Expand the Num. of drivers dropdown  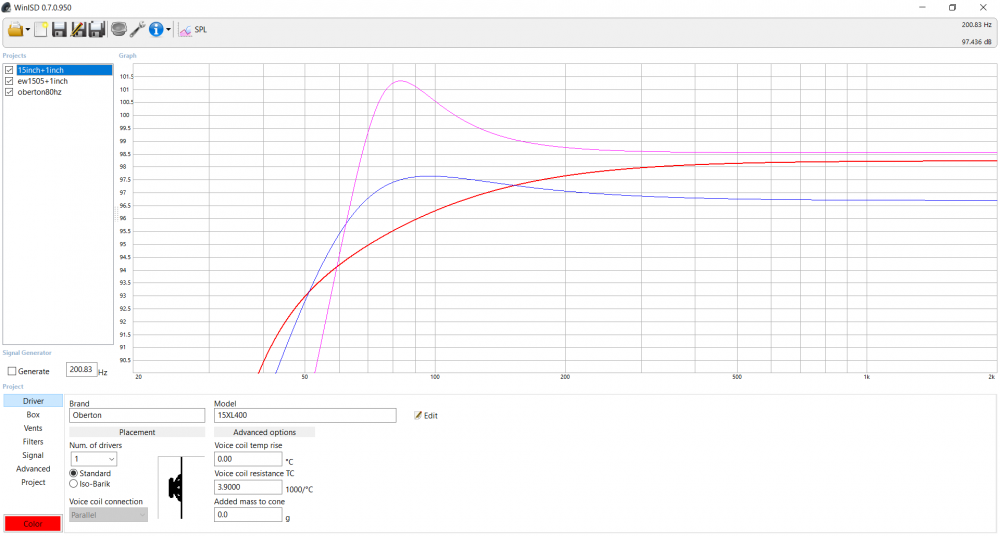coord(94,459)
